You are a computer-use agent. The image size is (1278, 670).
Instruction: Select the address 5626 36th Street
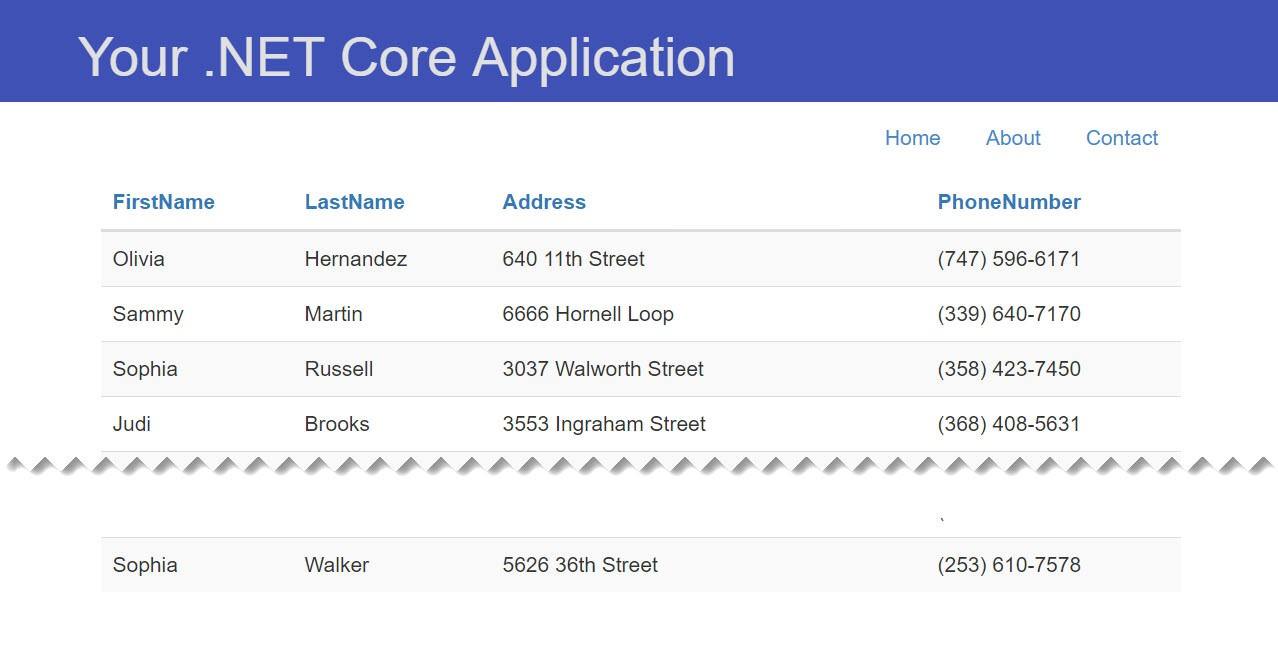point(580,565)
